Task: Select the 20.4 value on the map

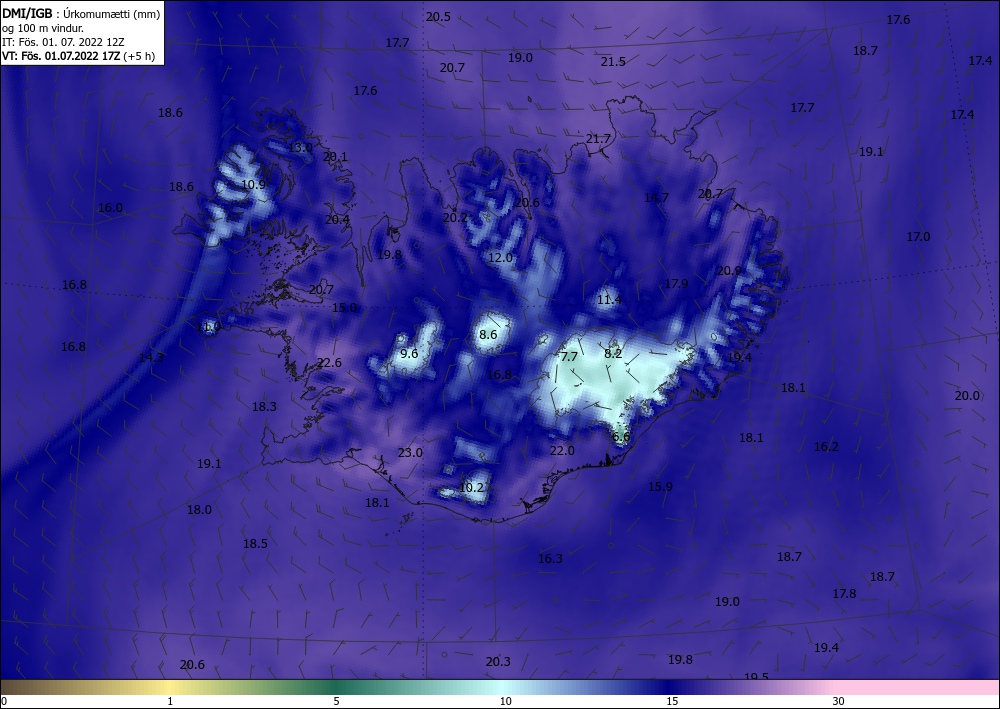Action: pyautogui.click(x=337, y=219)
